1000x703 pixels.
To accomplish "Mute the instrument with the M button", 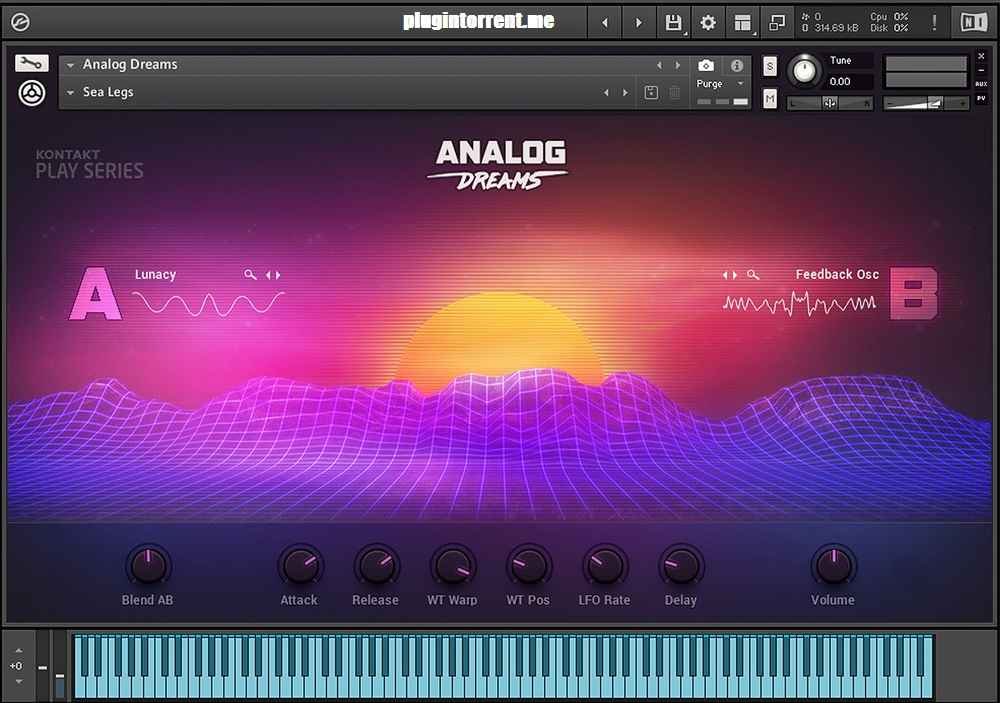I will click(770, 99).
